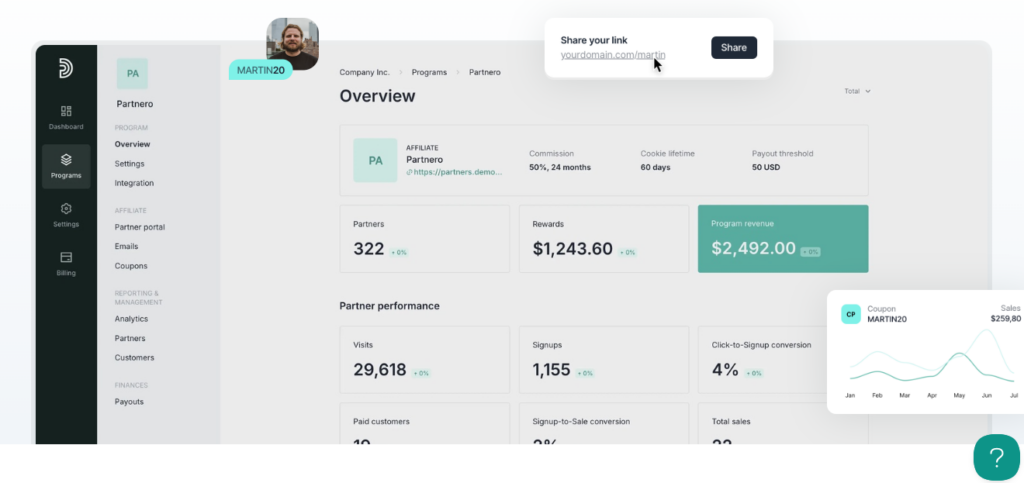The image size is (1024, 483).
Task: Open Analytics under Reporting & Management
Action: (131, 319)
